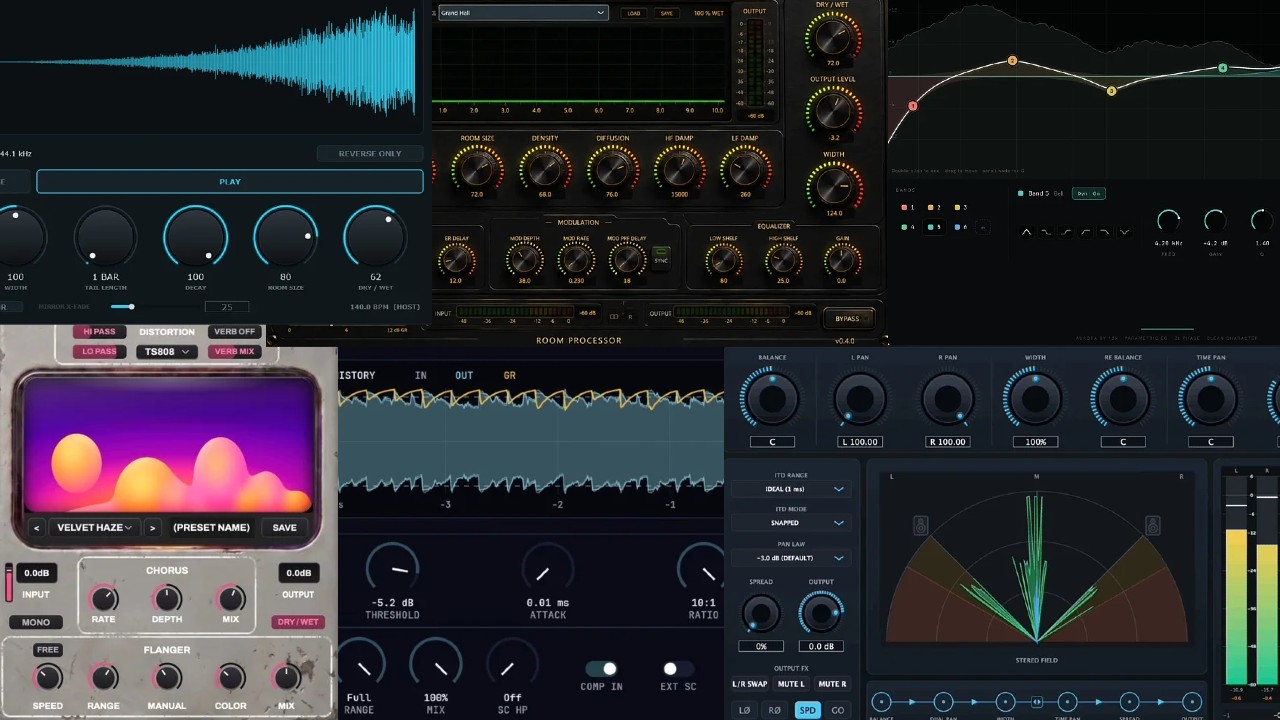Open the TS808 distortion type dropdown
This screenshot has height=720, width=1280.
[167, 352]
